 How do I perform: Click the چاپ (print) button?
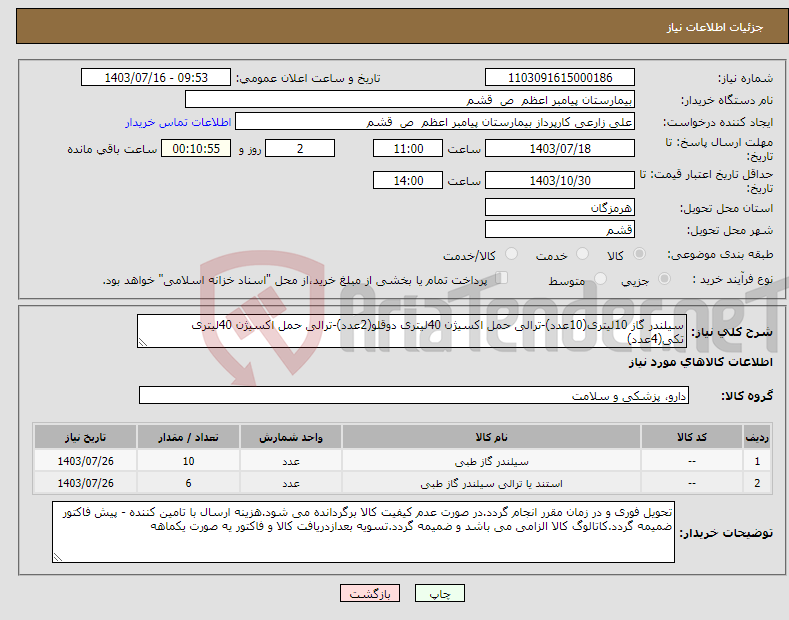pos(439,593)
